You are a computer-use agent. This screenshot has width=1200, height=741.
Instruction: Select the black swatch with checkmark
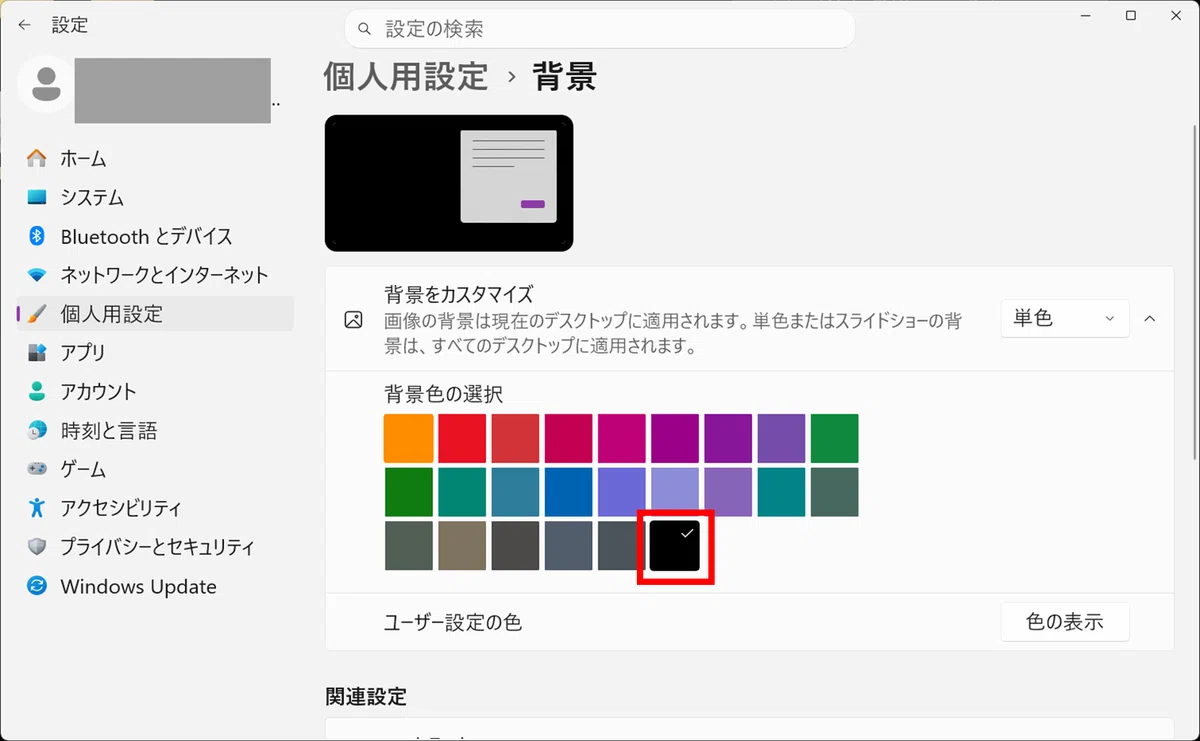(675, 546)
